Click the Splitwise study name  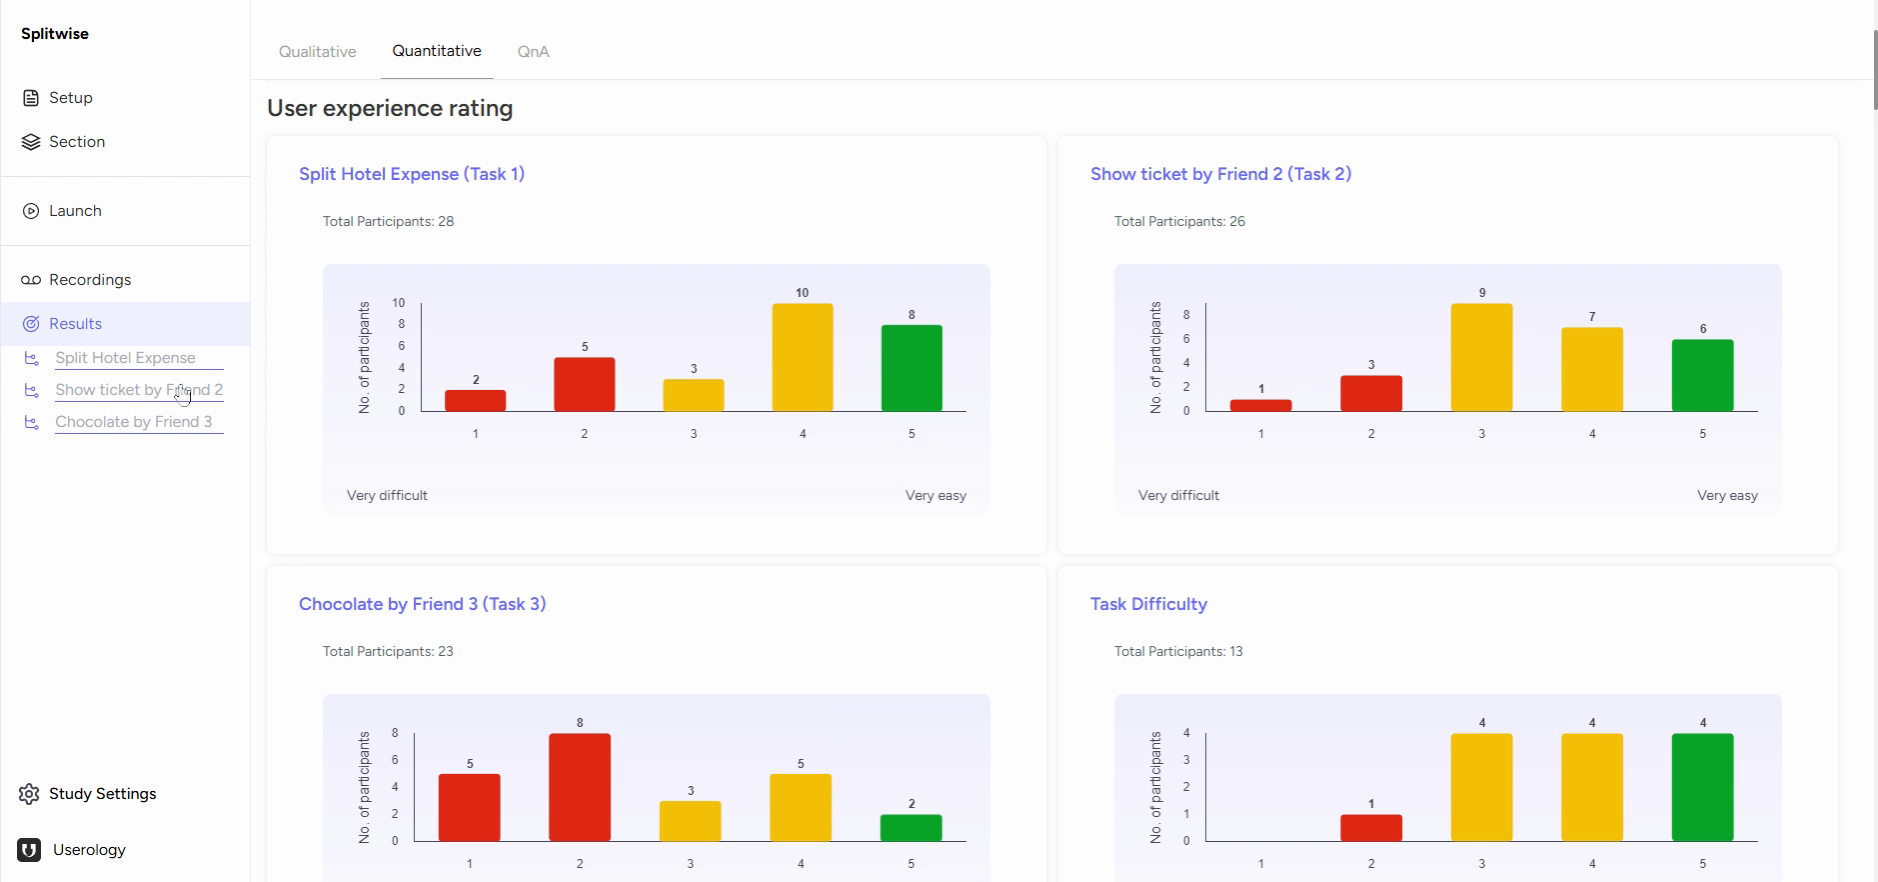click(x=55, y=34)
